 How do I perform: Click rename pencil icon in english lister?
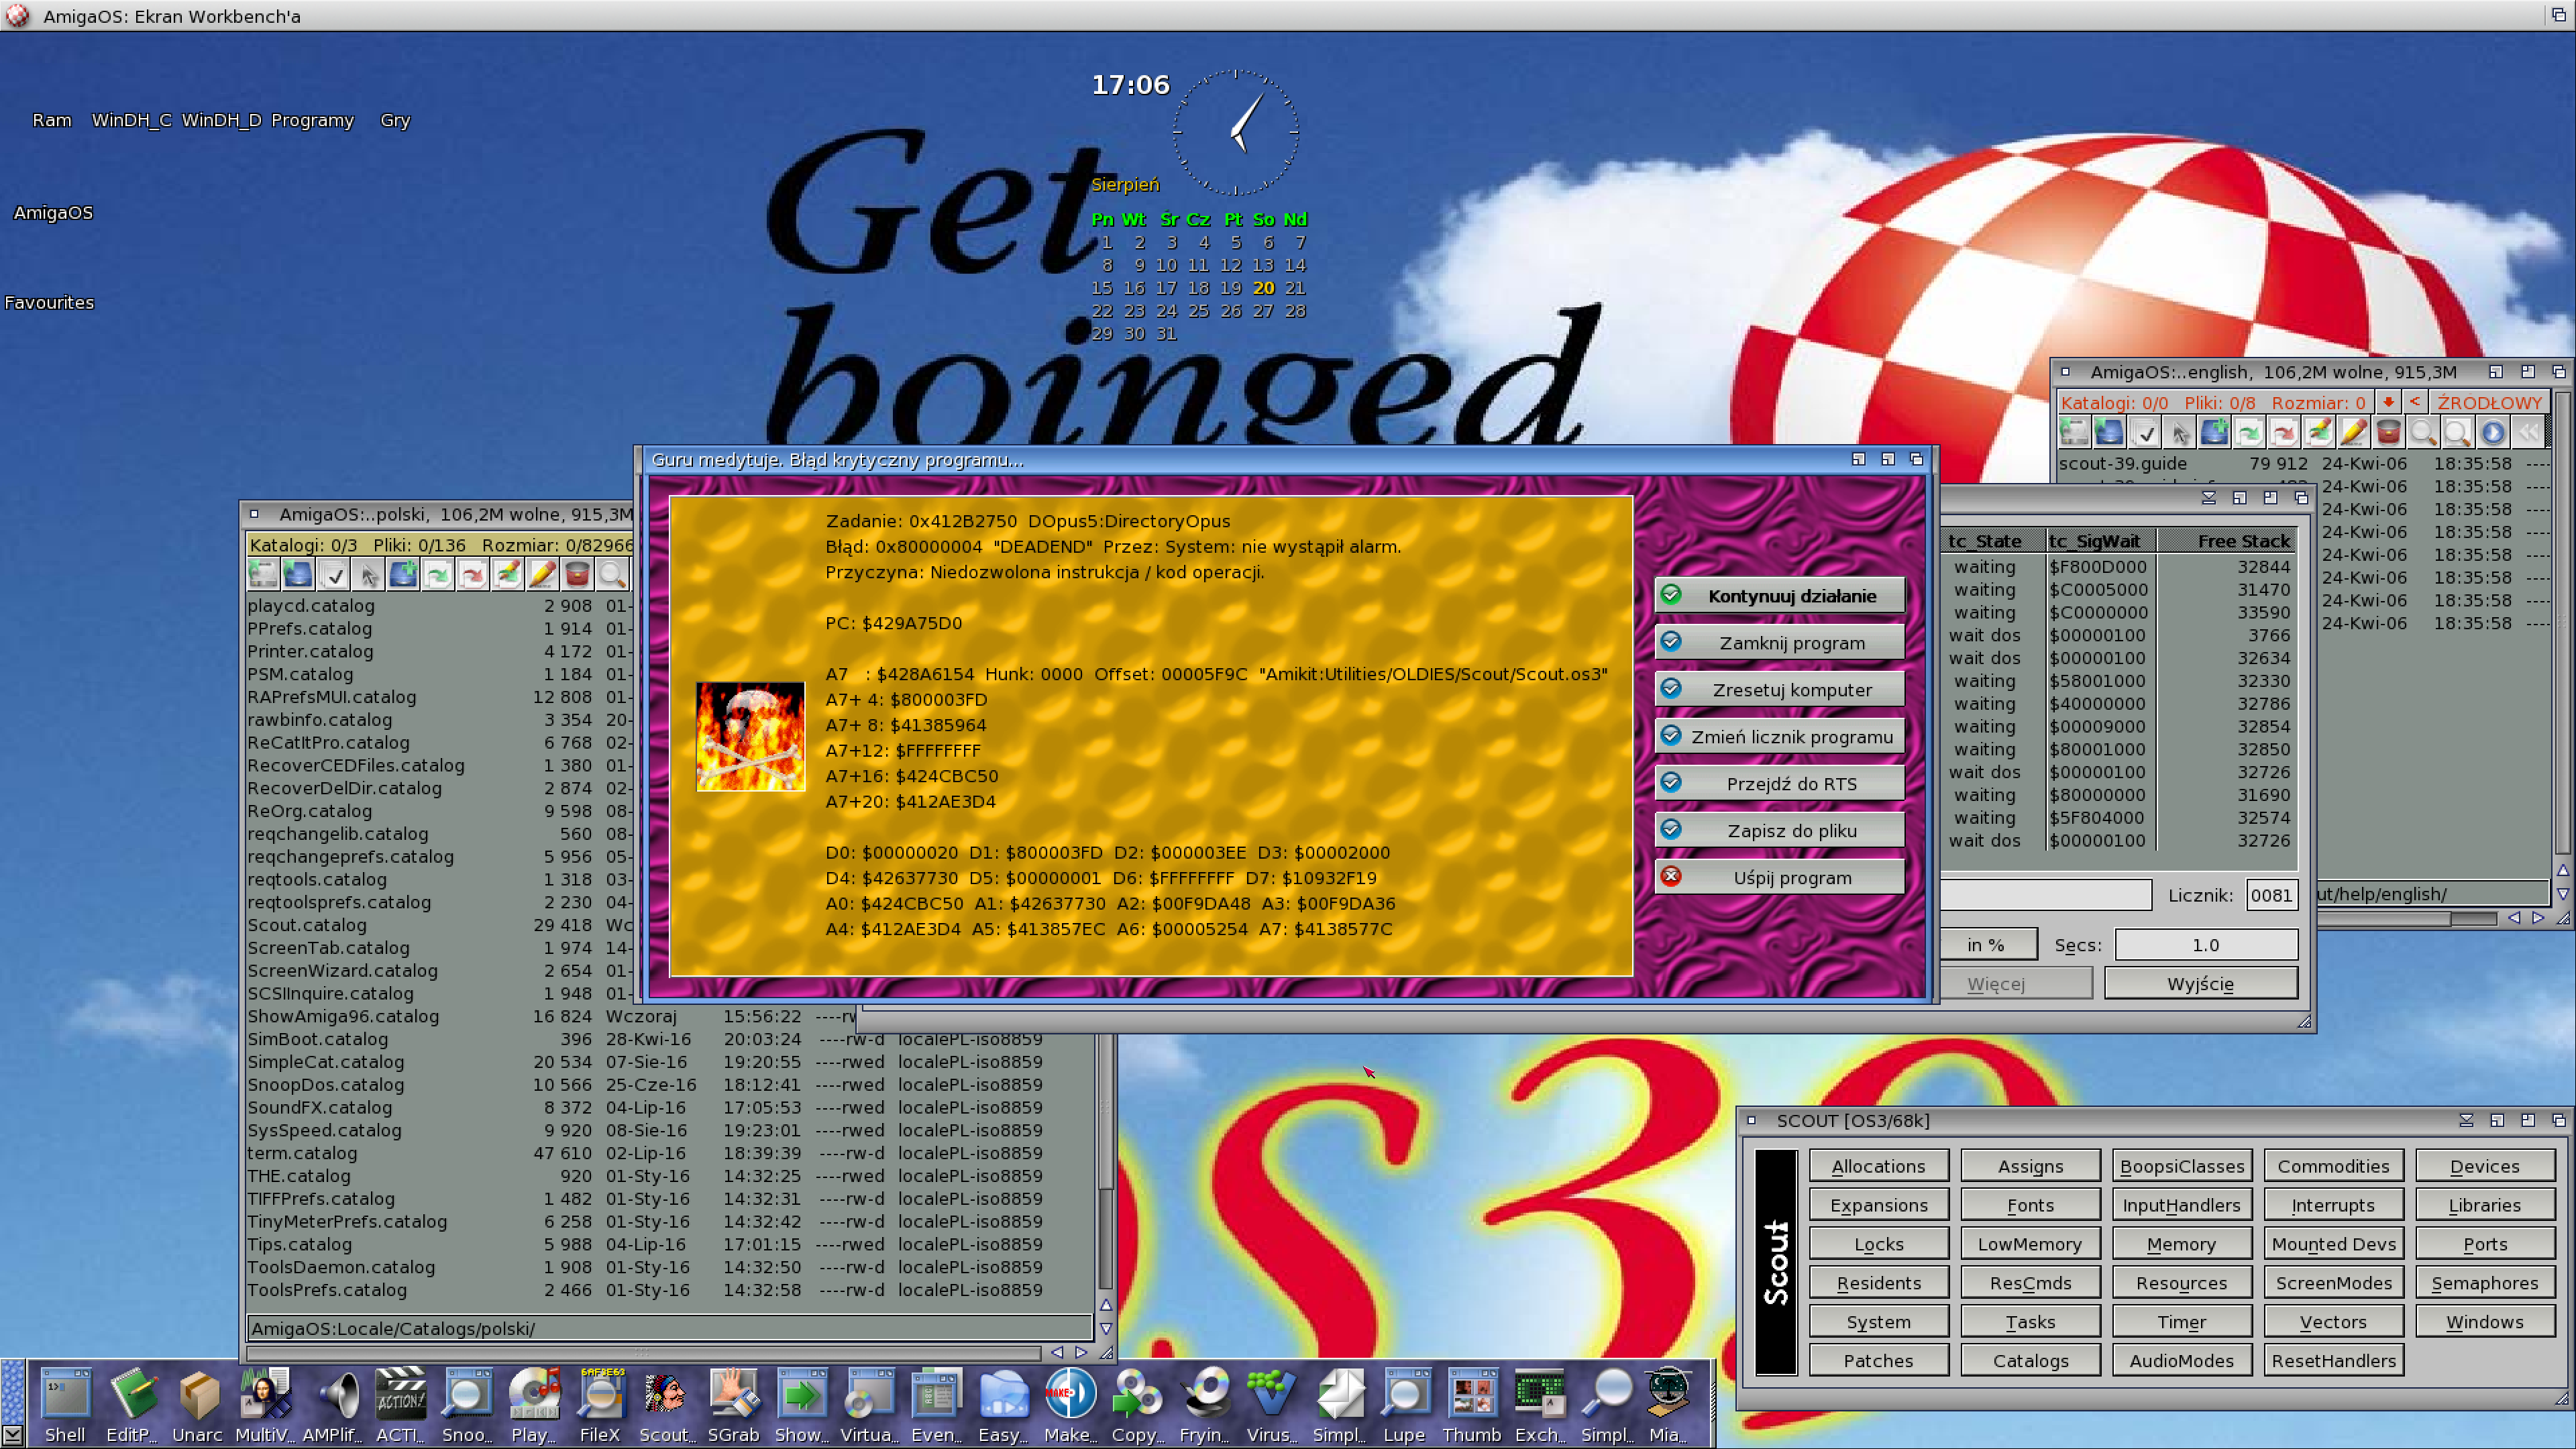2353,433
